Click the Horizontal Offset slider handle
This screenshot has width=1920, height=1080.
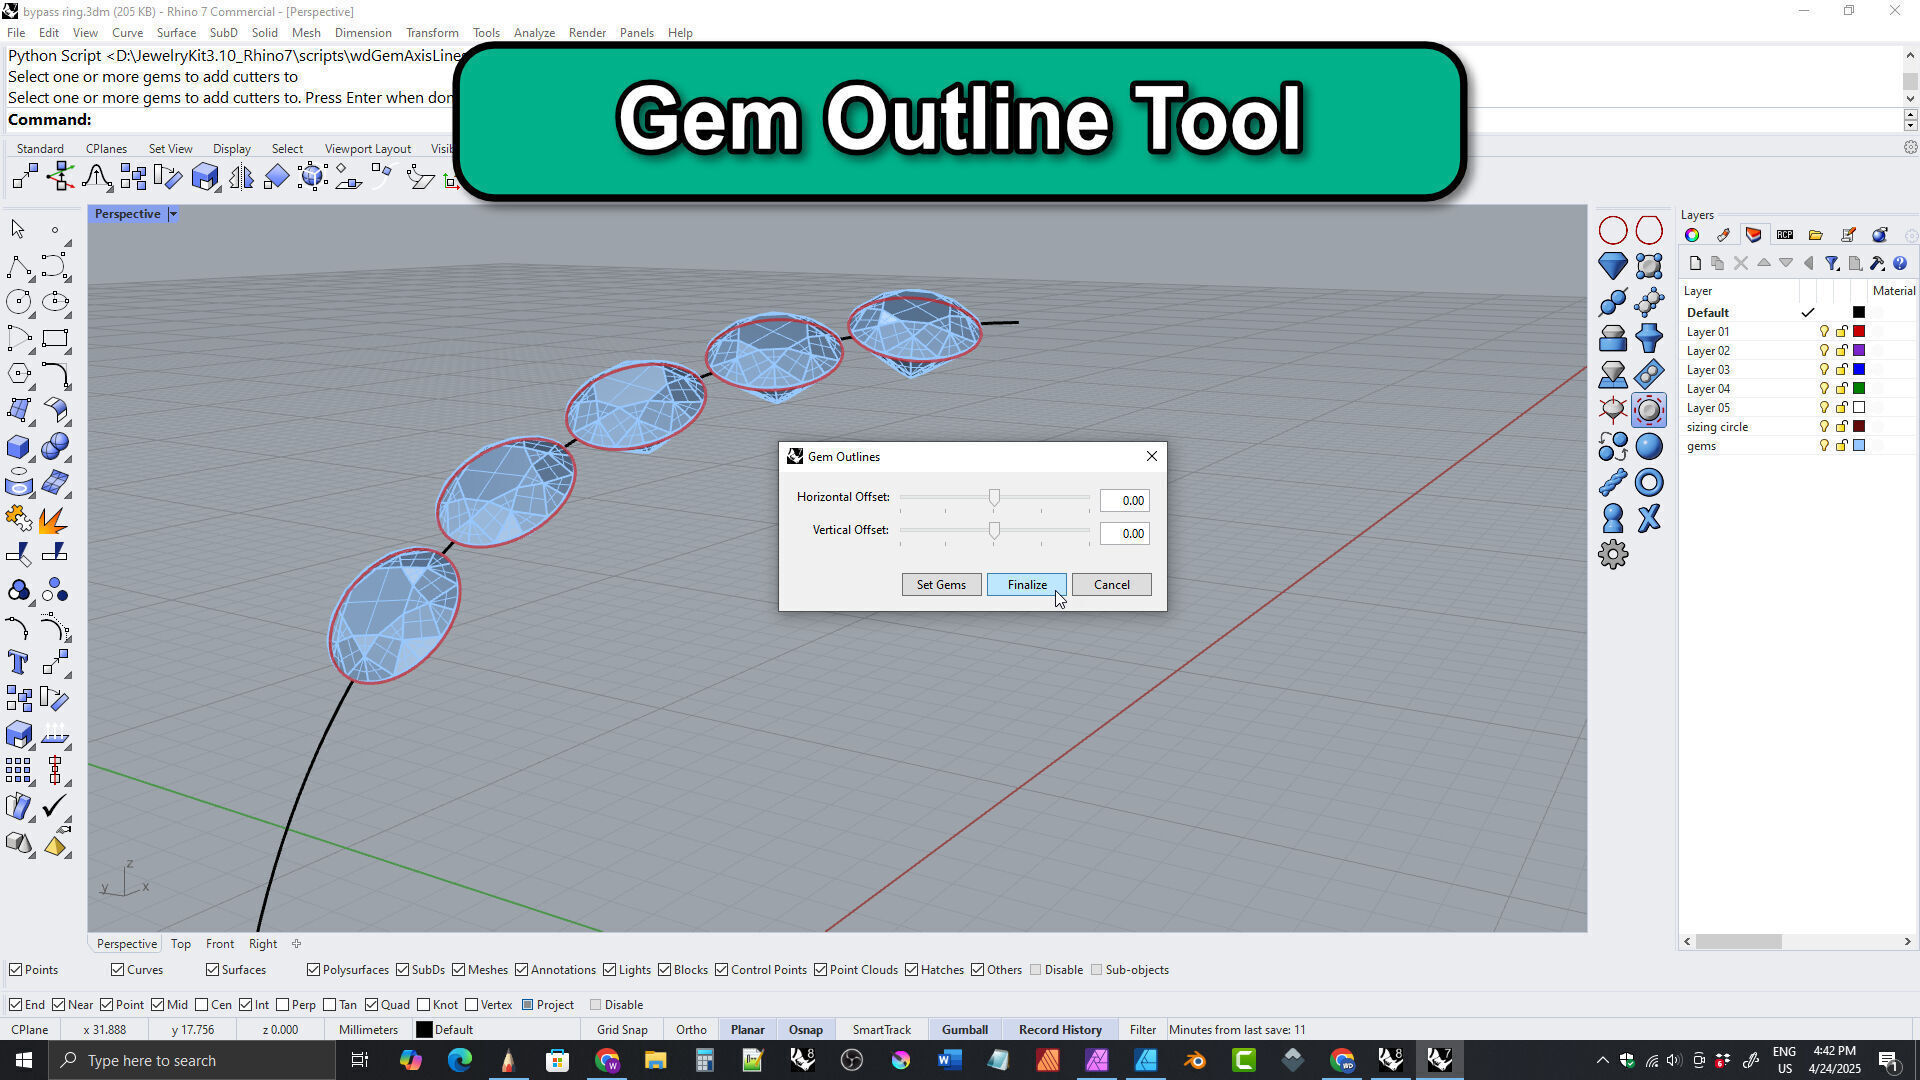coord(994,498)
